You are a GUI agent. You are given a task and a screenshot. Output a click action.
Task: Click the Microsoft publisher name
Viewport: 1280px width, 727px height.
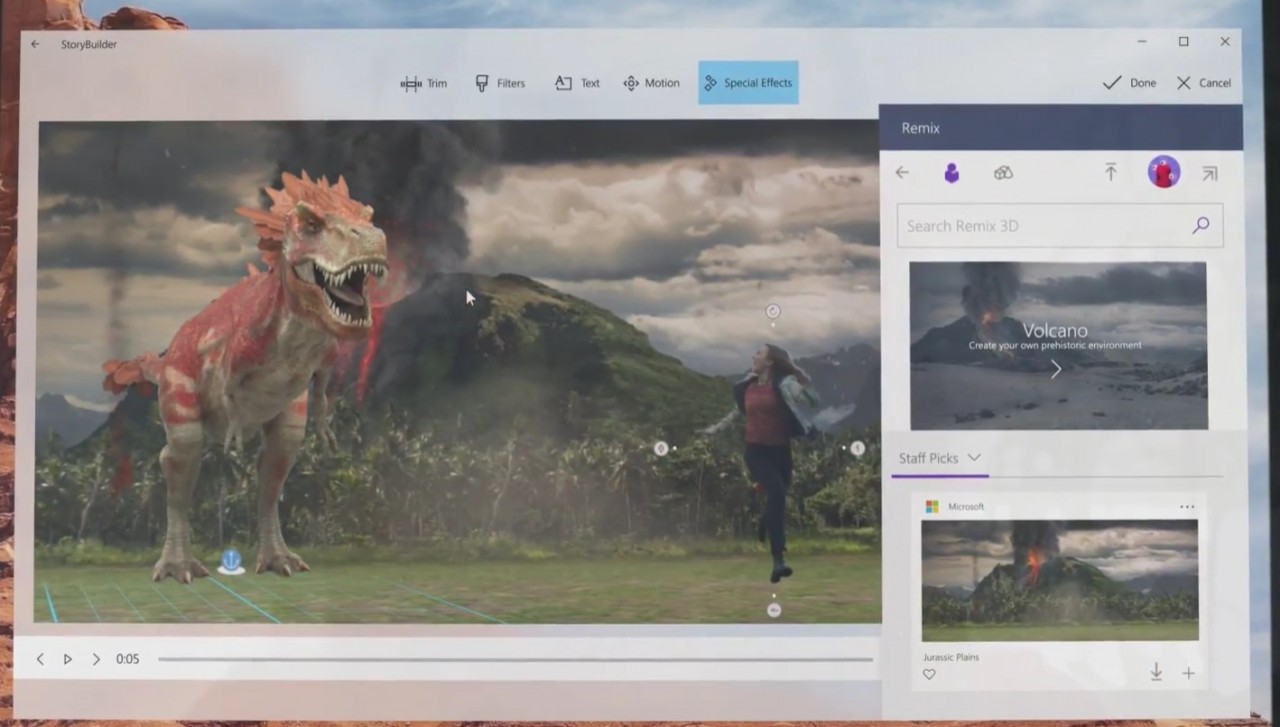click(966, 507)
